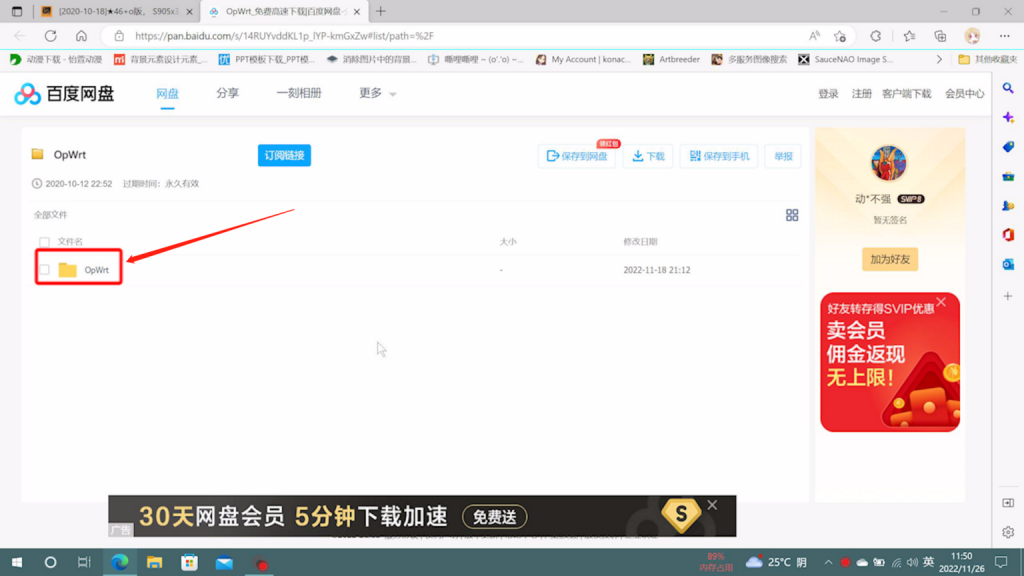The height and width of the screenshot is (576, 1024).
Task: Open Task View on taskbar
Action: pyautogui.click(x=84, y=562)
